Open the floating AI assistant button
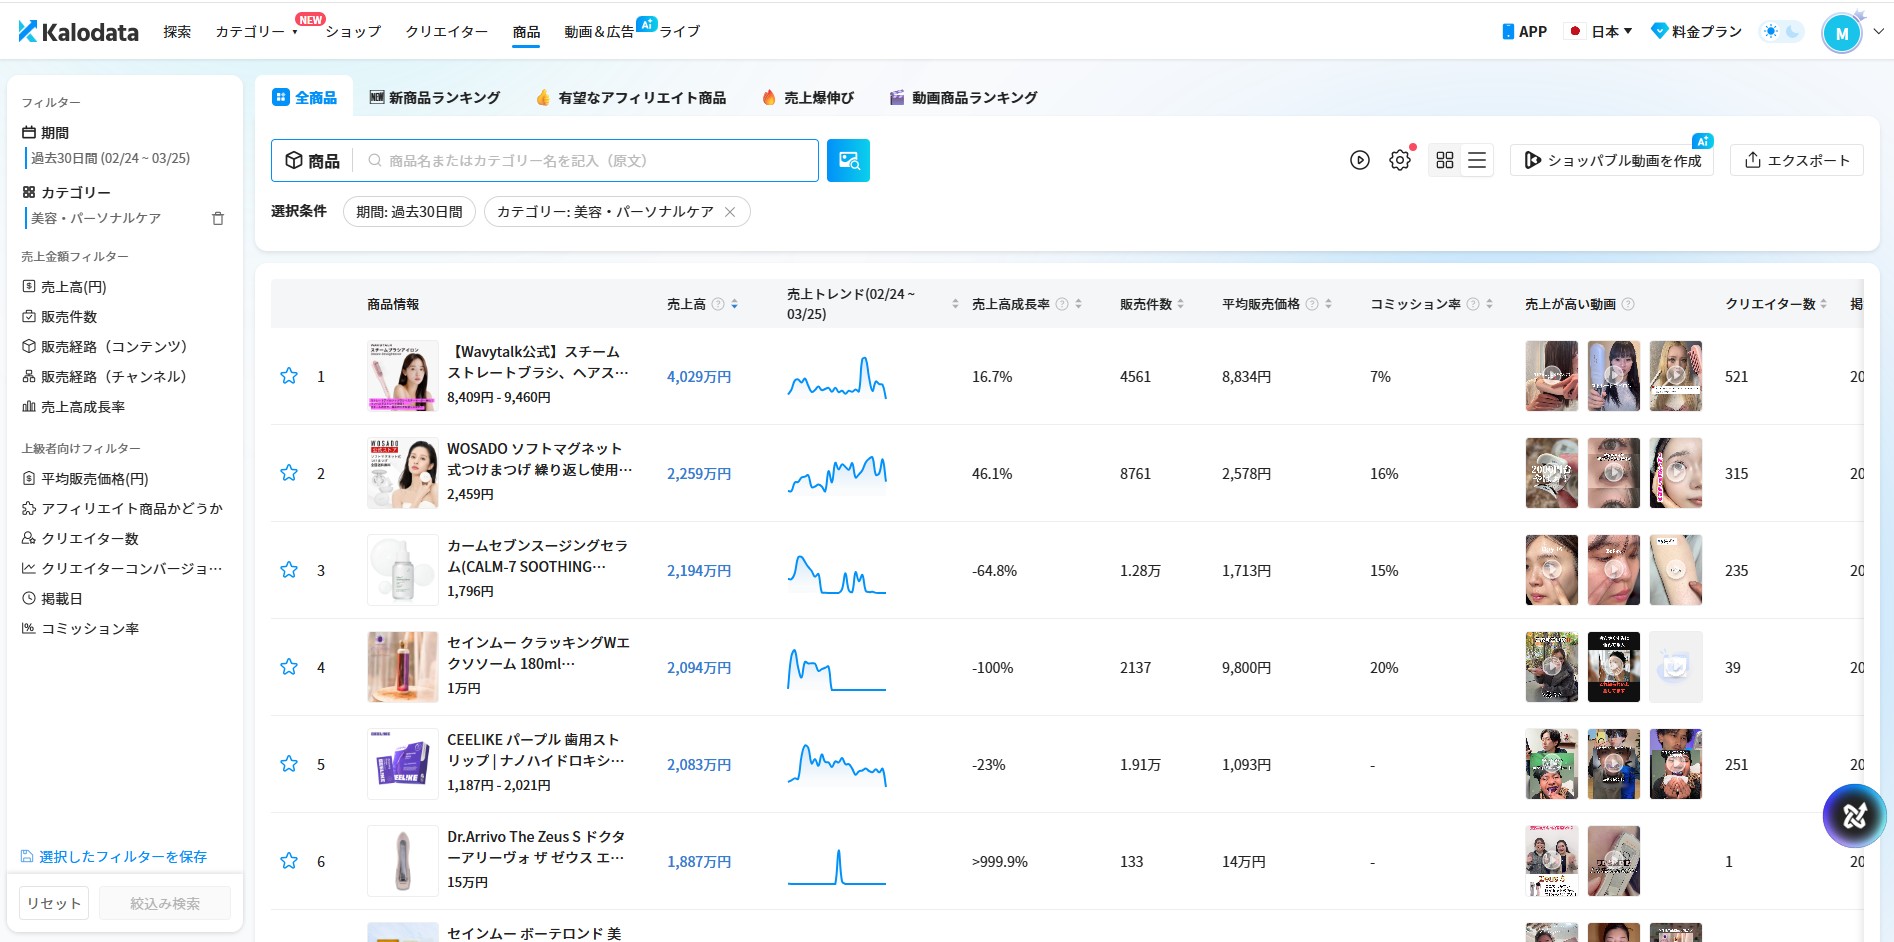 (1854, 816)
